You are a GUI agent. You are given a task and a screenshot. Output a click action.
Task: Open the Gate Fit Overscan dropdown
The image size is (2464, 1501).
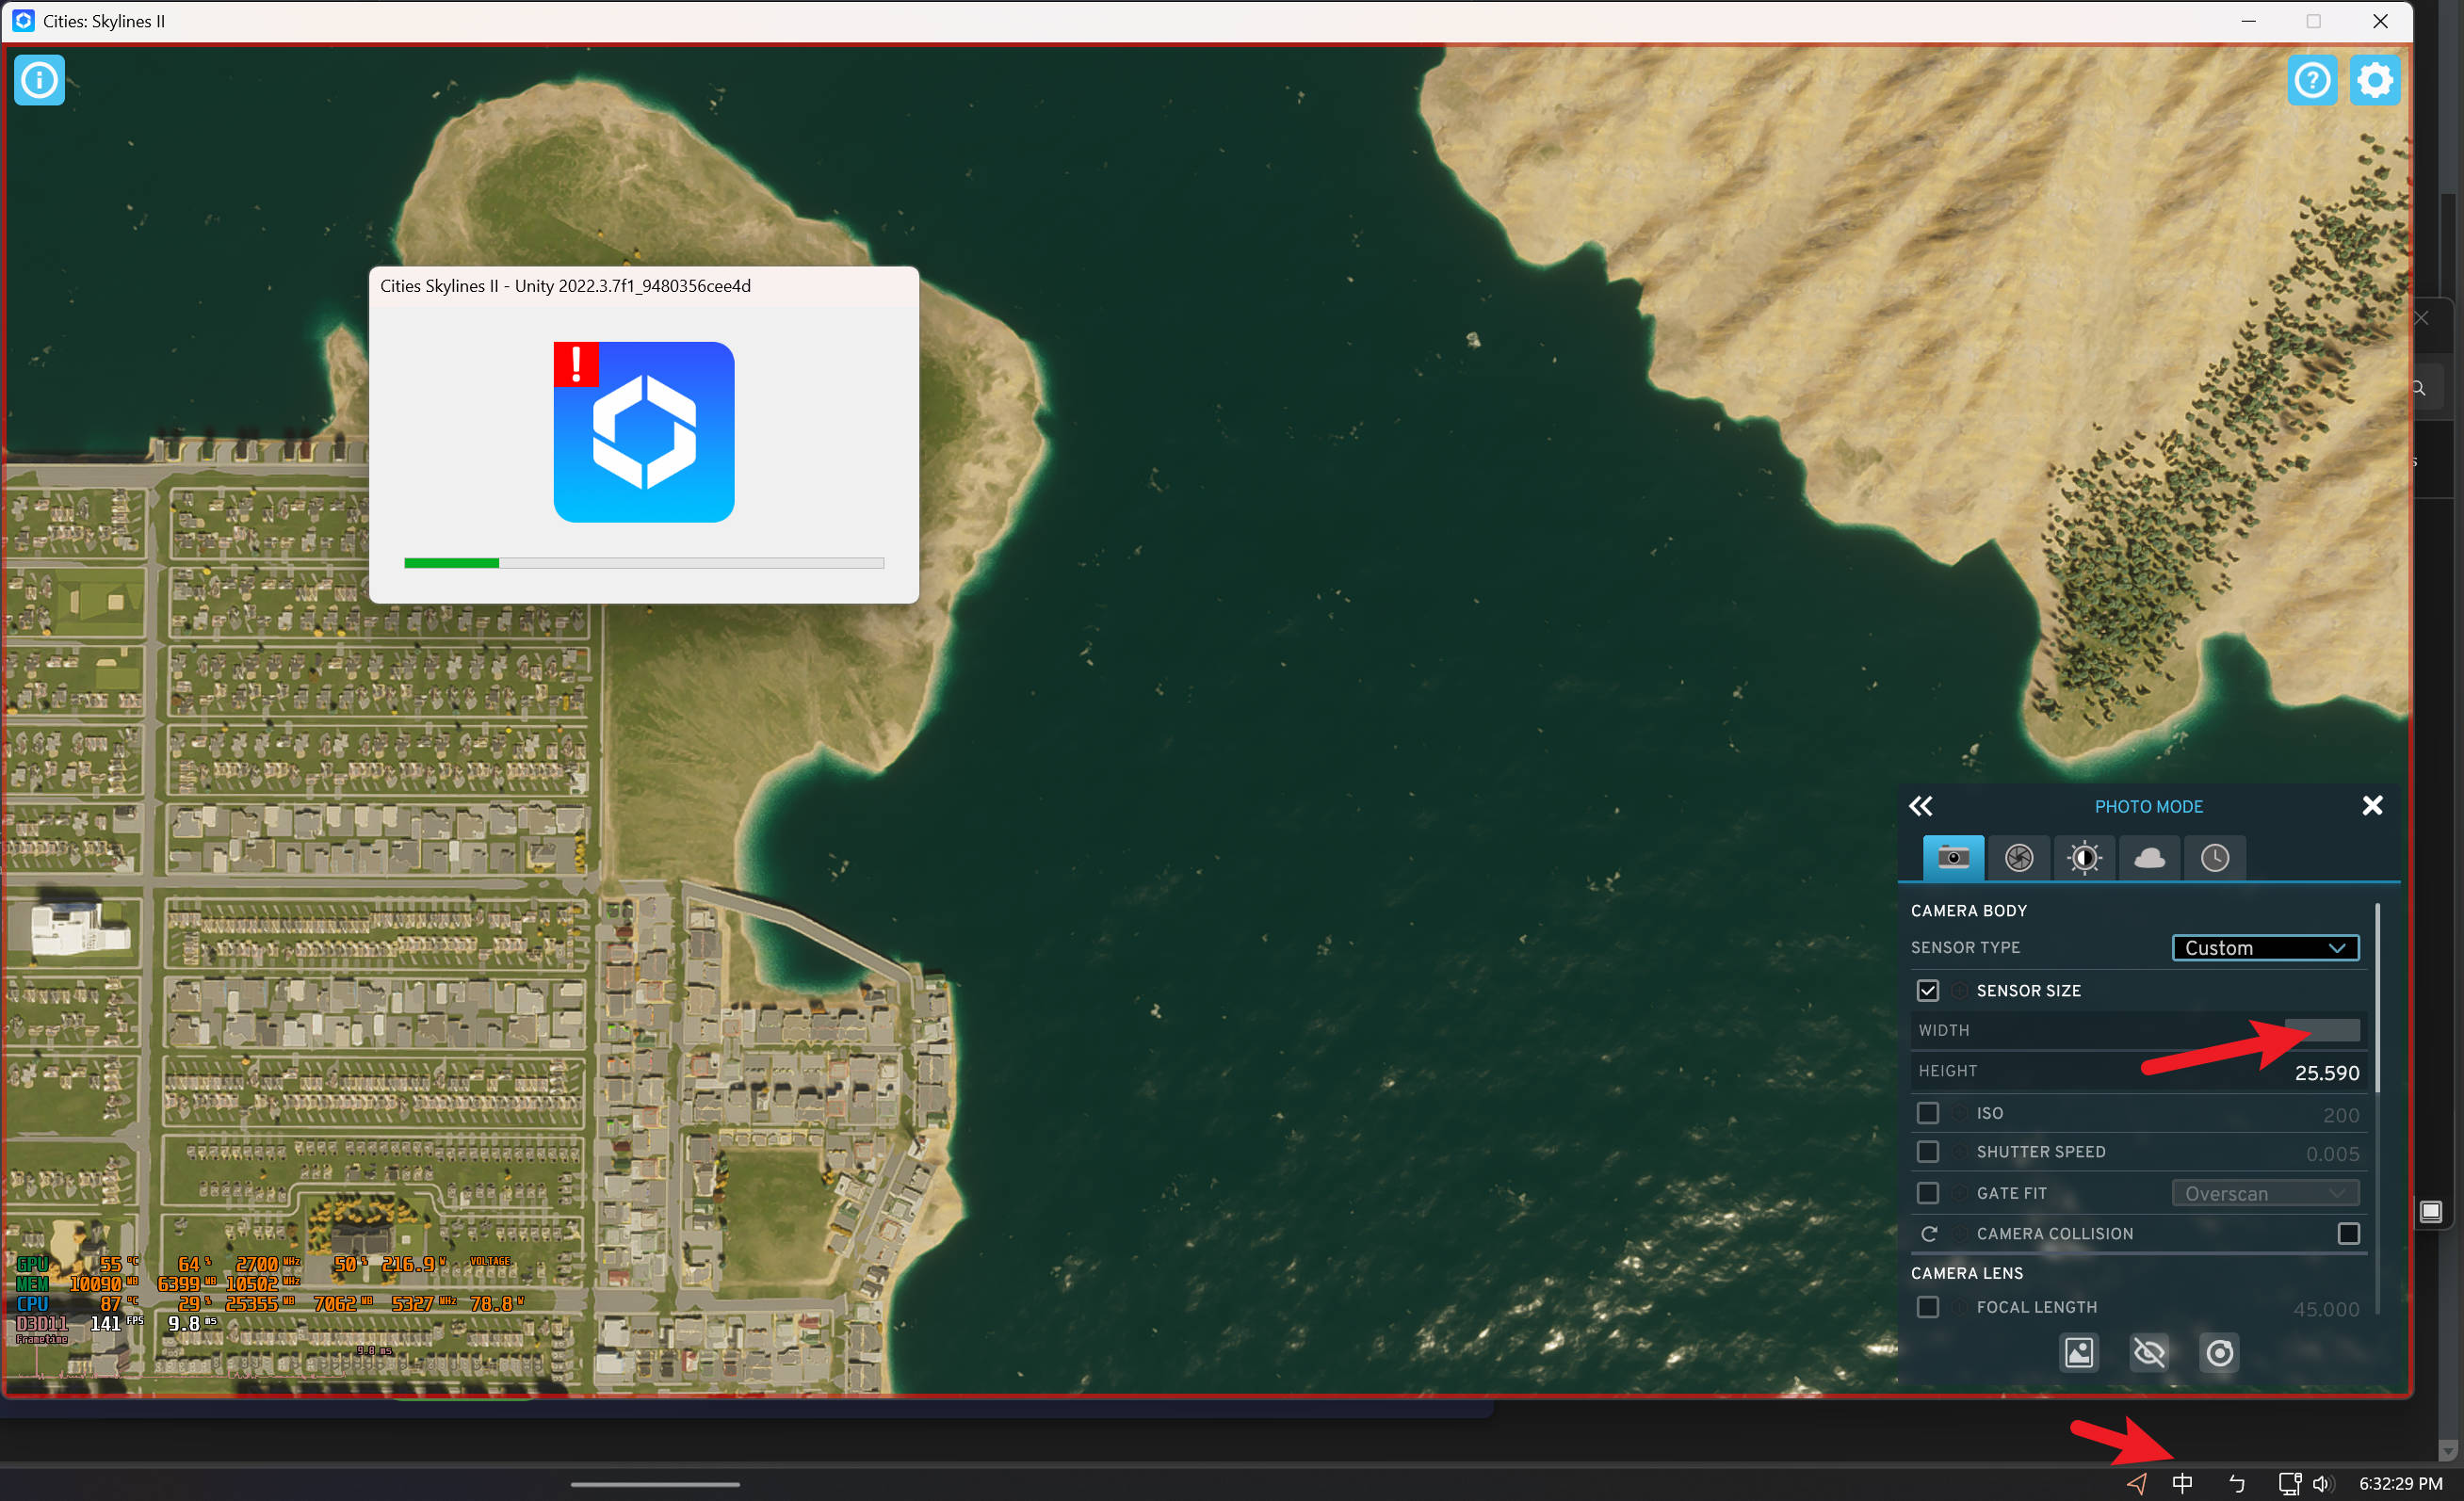pos(2265,1192)
